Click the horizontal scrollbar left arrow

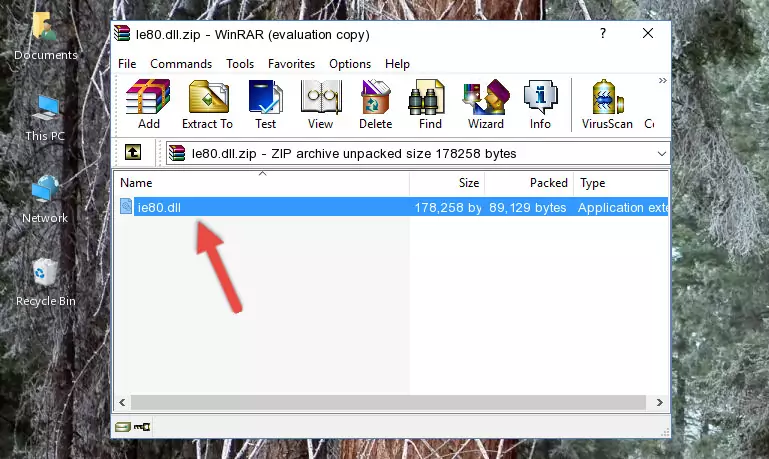click(122, 403)
